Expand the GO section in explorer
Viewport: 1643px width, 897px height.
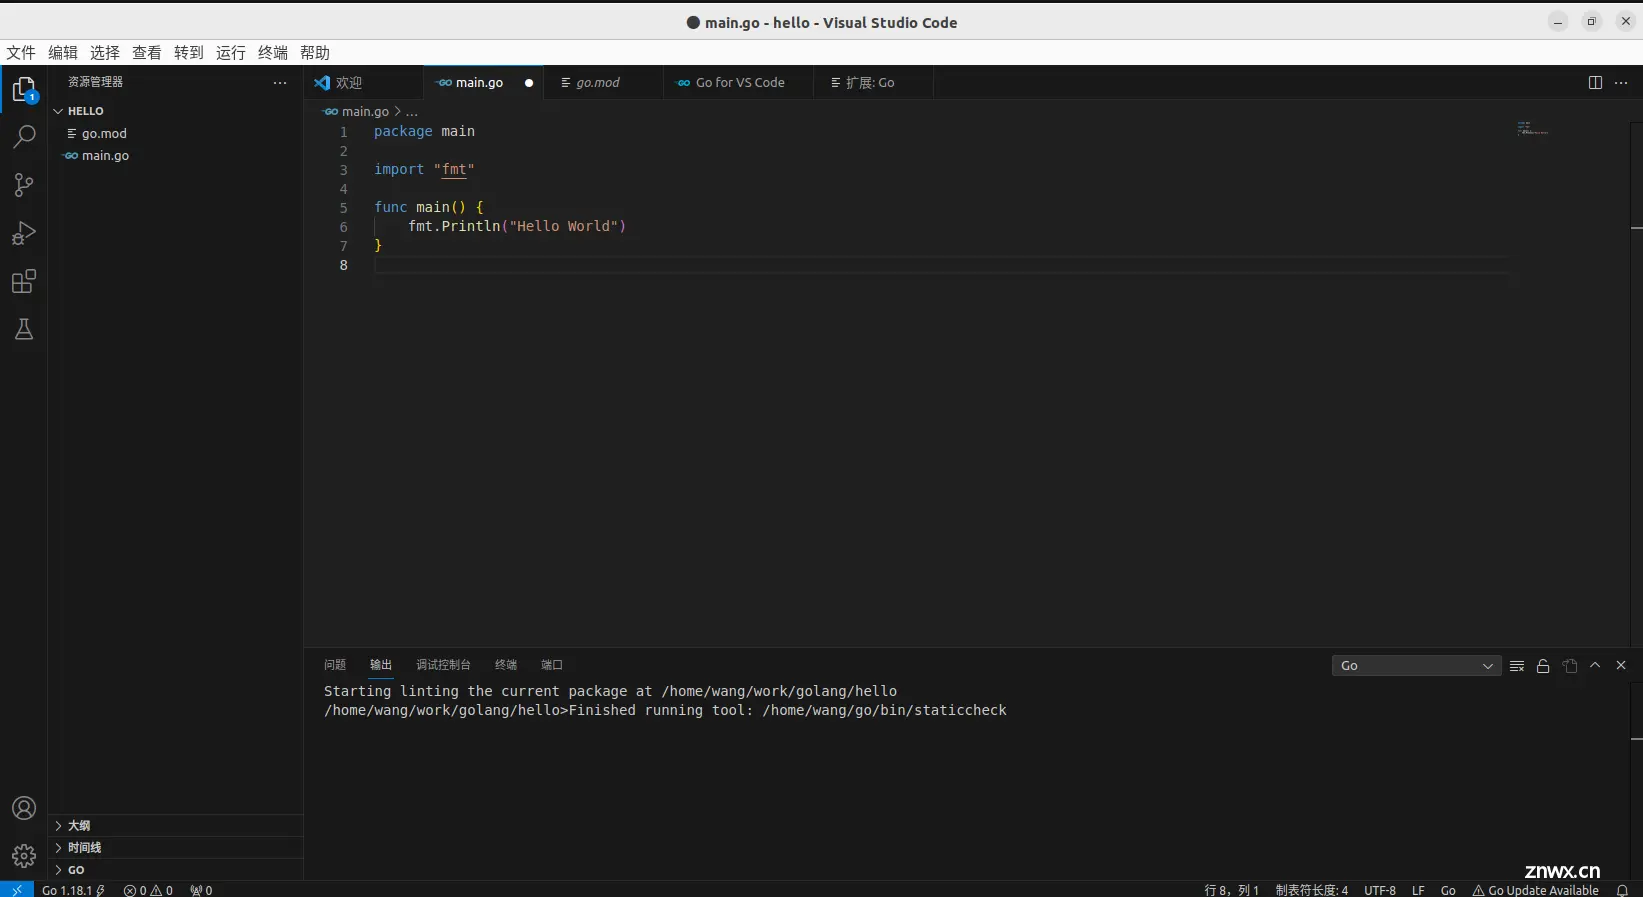point(175,869)
